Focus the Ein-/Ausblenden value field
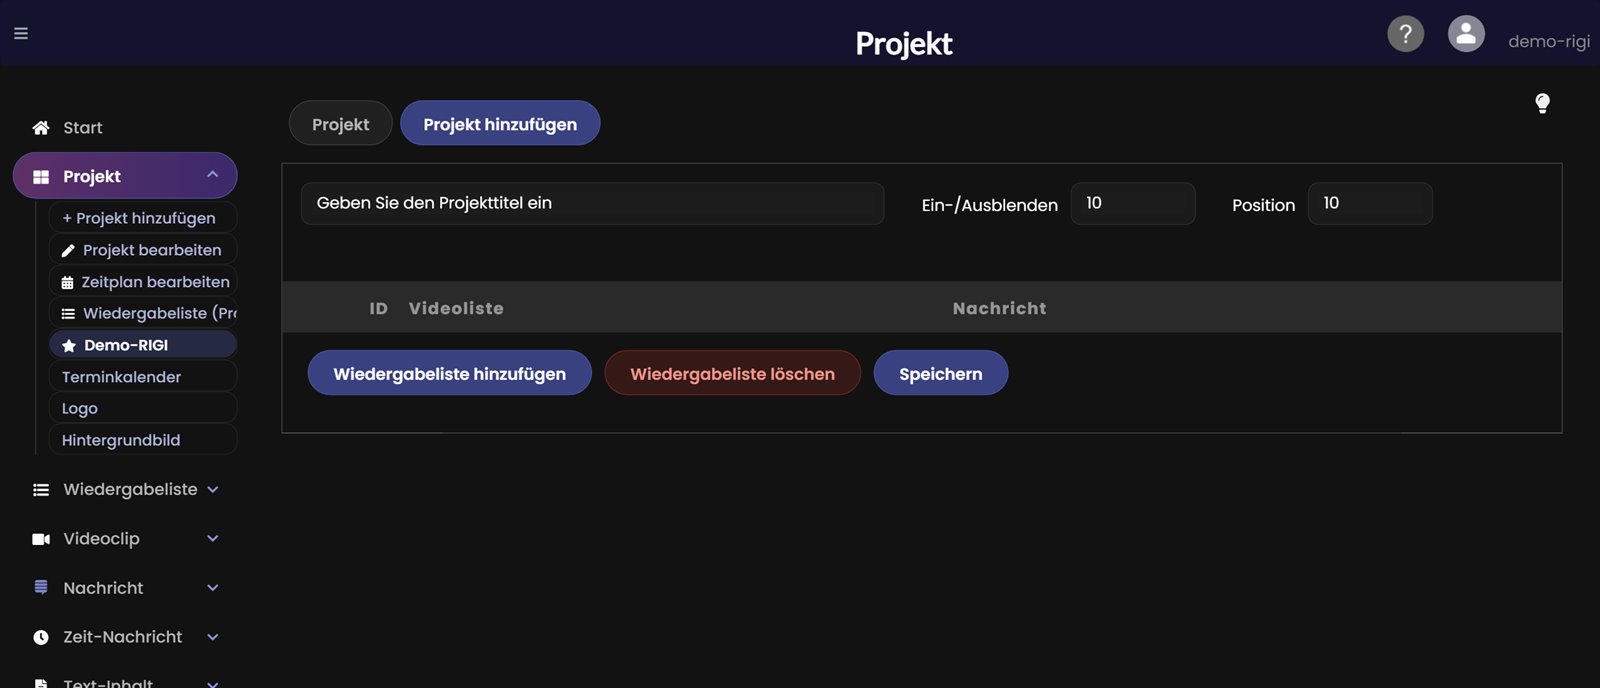 click(x=1133, y=203)
